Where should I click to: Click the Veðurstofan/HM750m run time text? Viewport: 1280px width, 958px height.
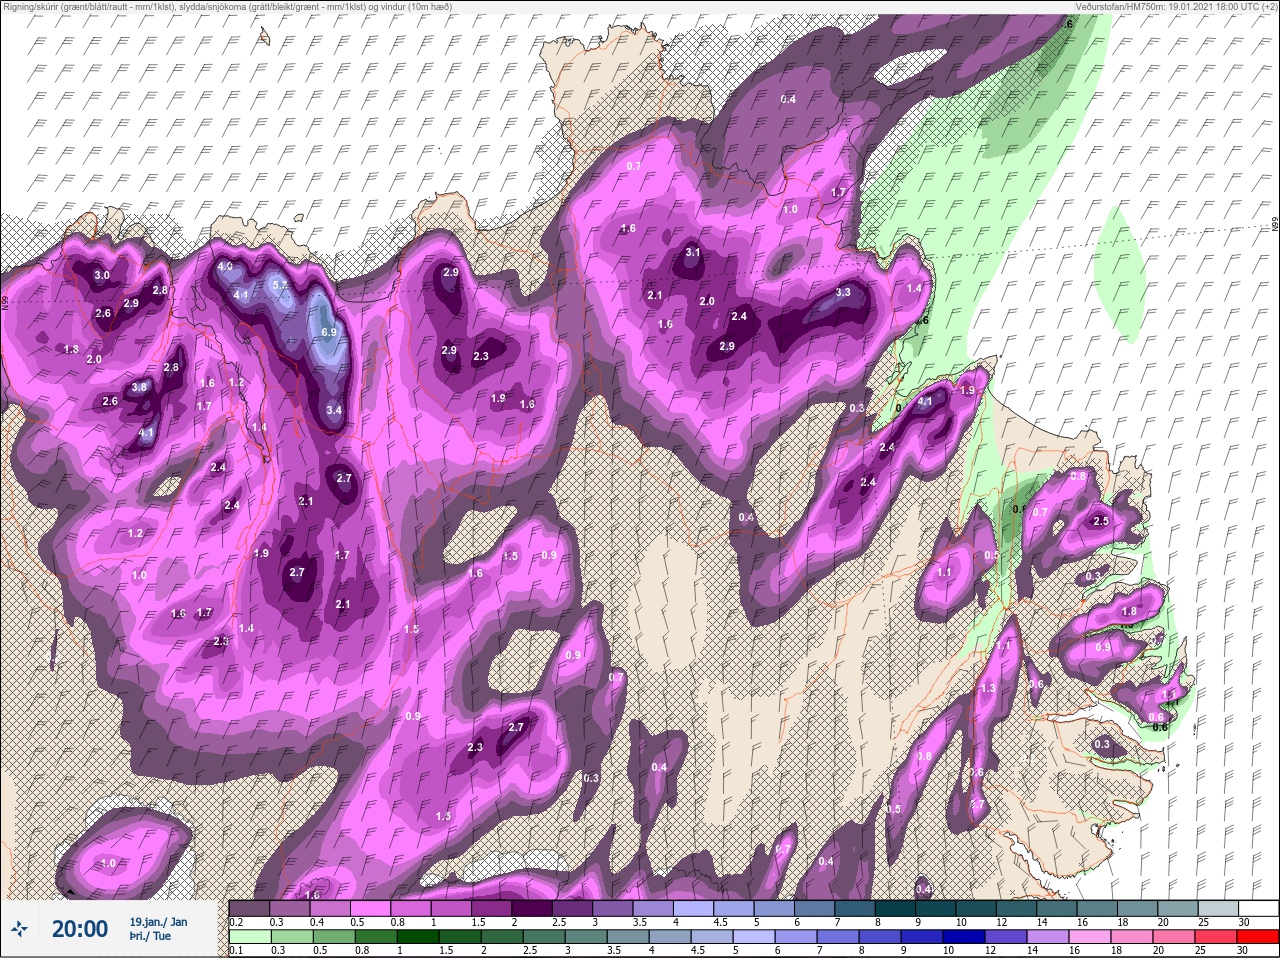(1176, 6)
